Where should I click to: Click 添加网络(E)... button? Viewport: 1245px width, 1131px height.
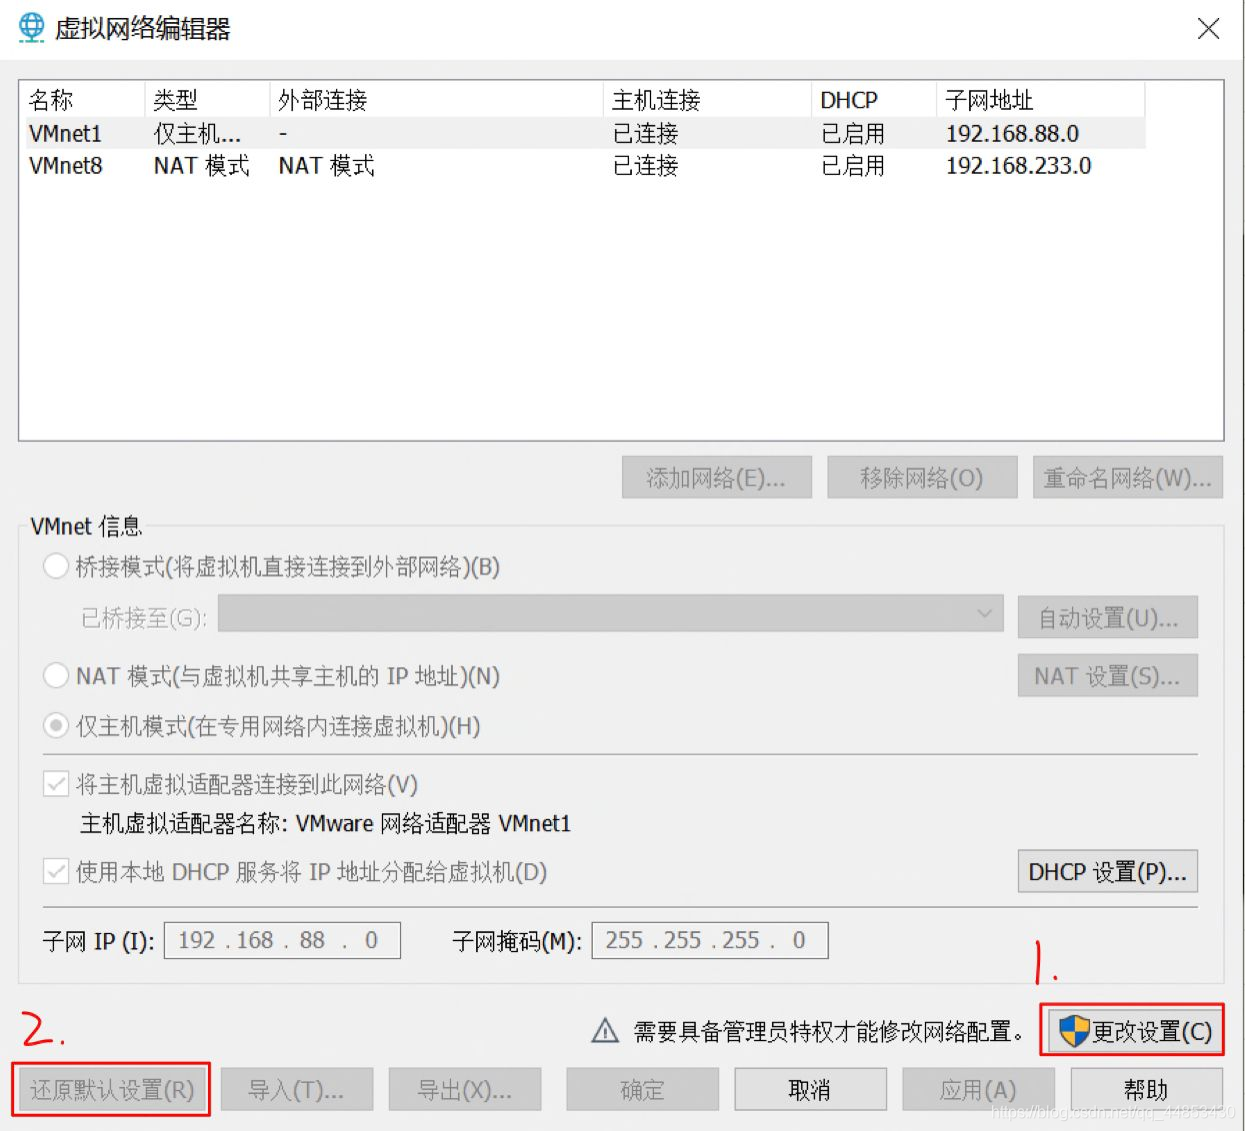716,478
